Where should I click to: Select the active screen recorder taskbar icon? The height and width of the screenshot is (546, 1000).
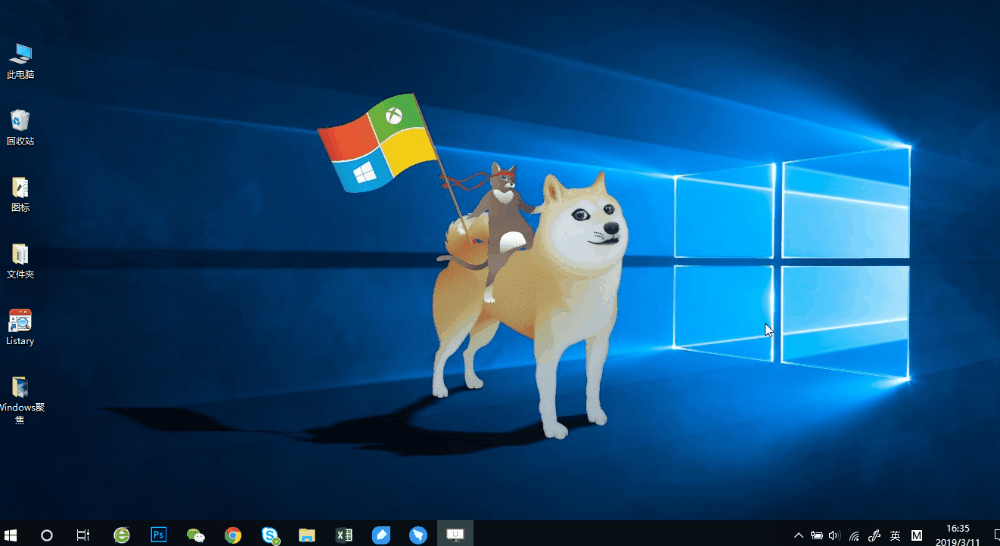pos(455,535)
